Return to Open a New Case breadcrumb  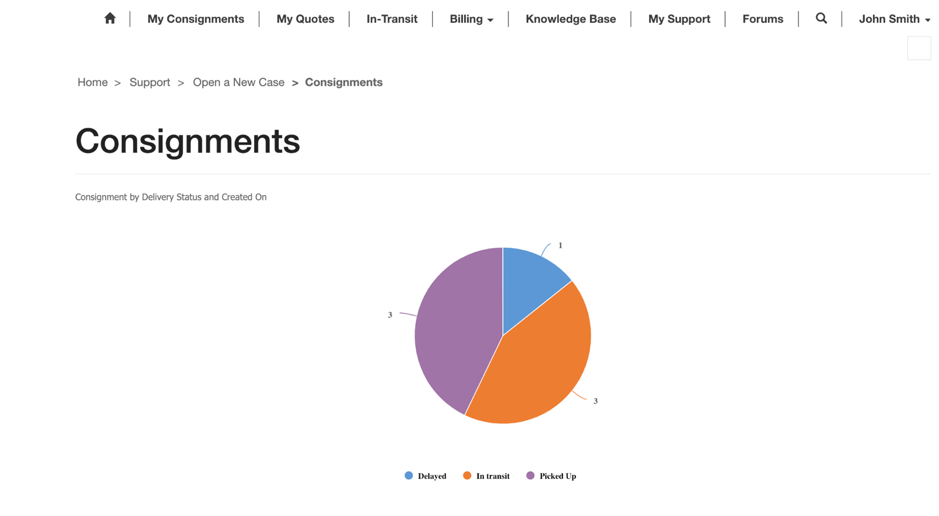(238, 82)
